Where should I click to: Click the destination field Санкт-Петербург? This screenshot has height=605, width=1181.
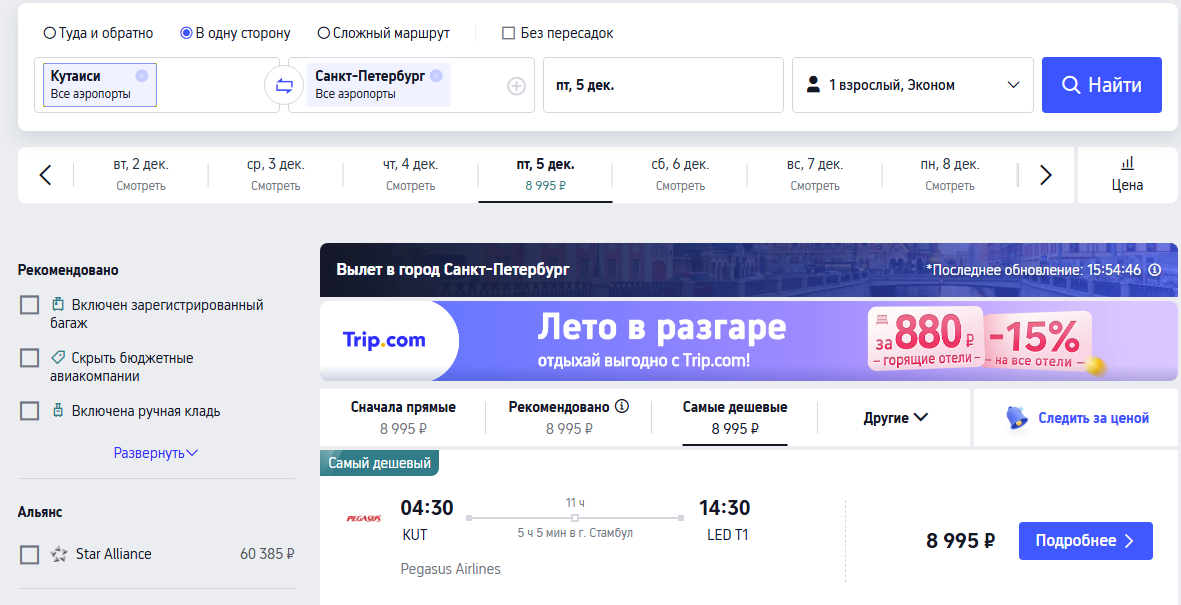(411, 85)
